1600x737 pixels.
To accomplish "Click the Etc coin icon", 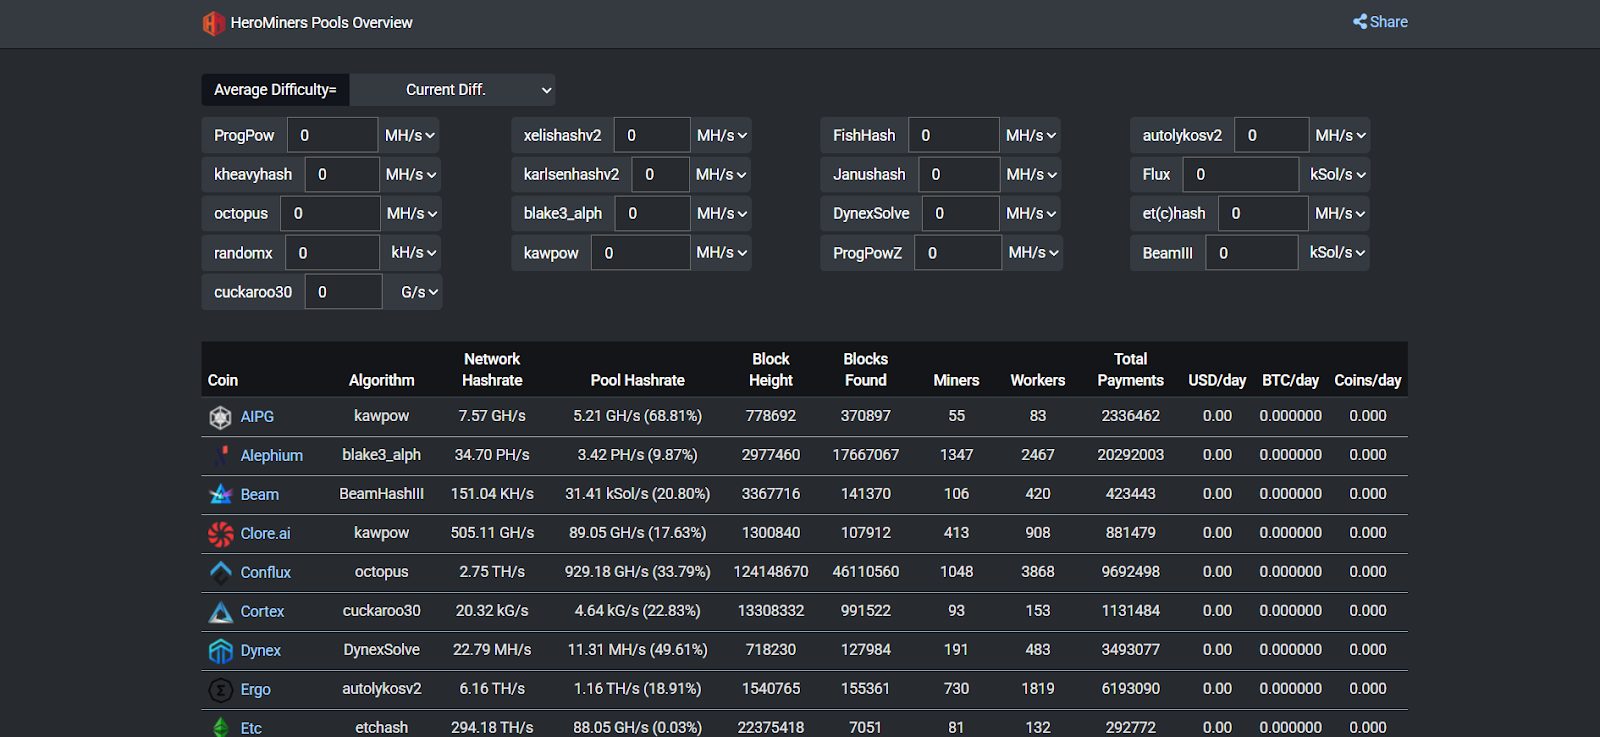I will [x=220, y=728].
